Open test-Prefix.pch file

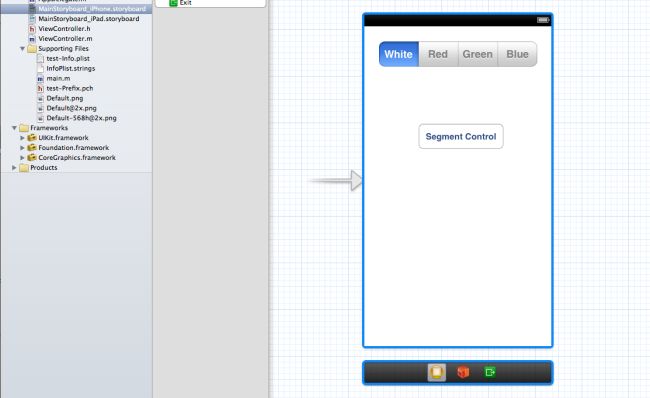[x=70, y=88]
